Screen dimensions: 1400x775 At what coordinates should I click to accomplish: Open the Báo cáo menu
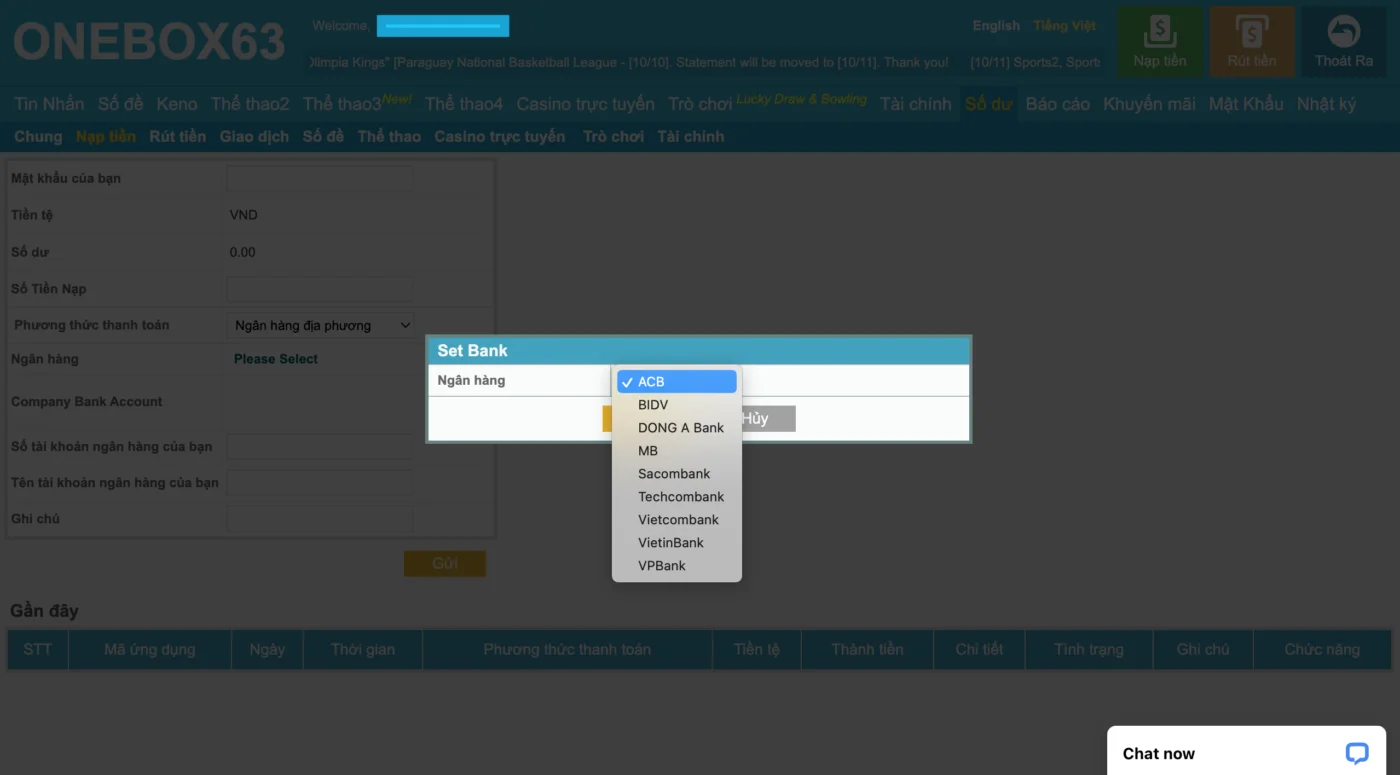[x=1057, y=104]
